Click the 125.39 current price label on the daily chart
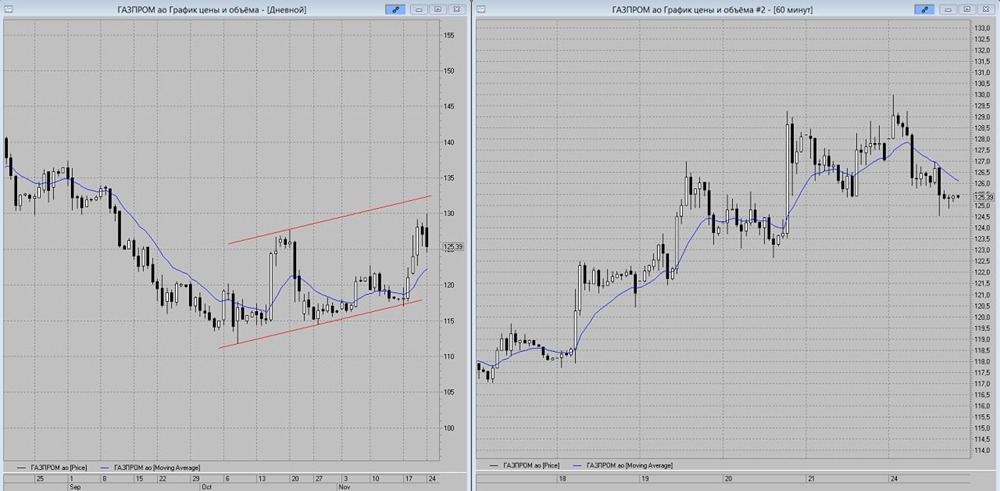Screen dimensions: 1000x491 [451, 246]
